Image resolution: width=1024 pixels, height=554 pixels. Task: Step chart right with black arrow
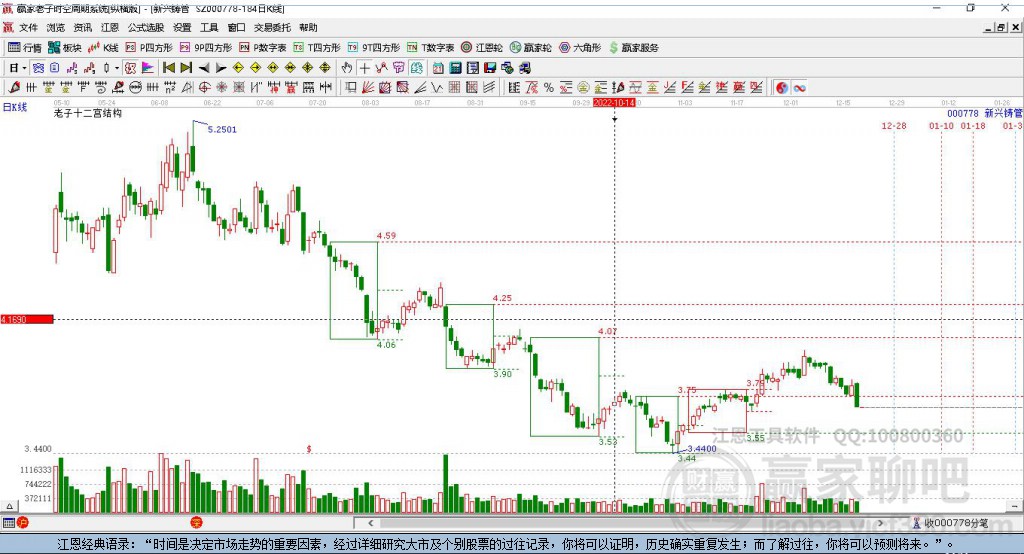tap(221, 68)
